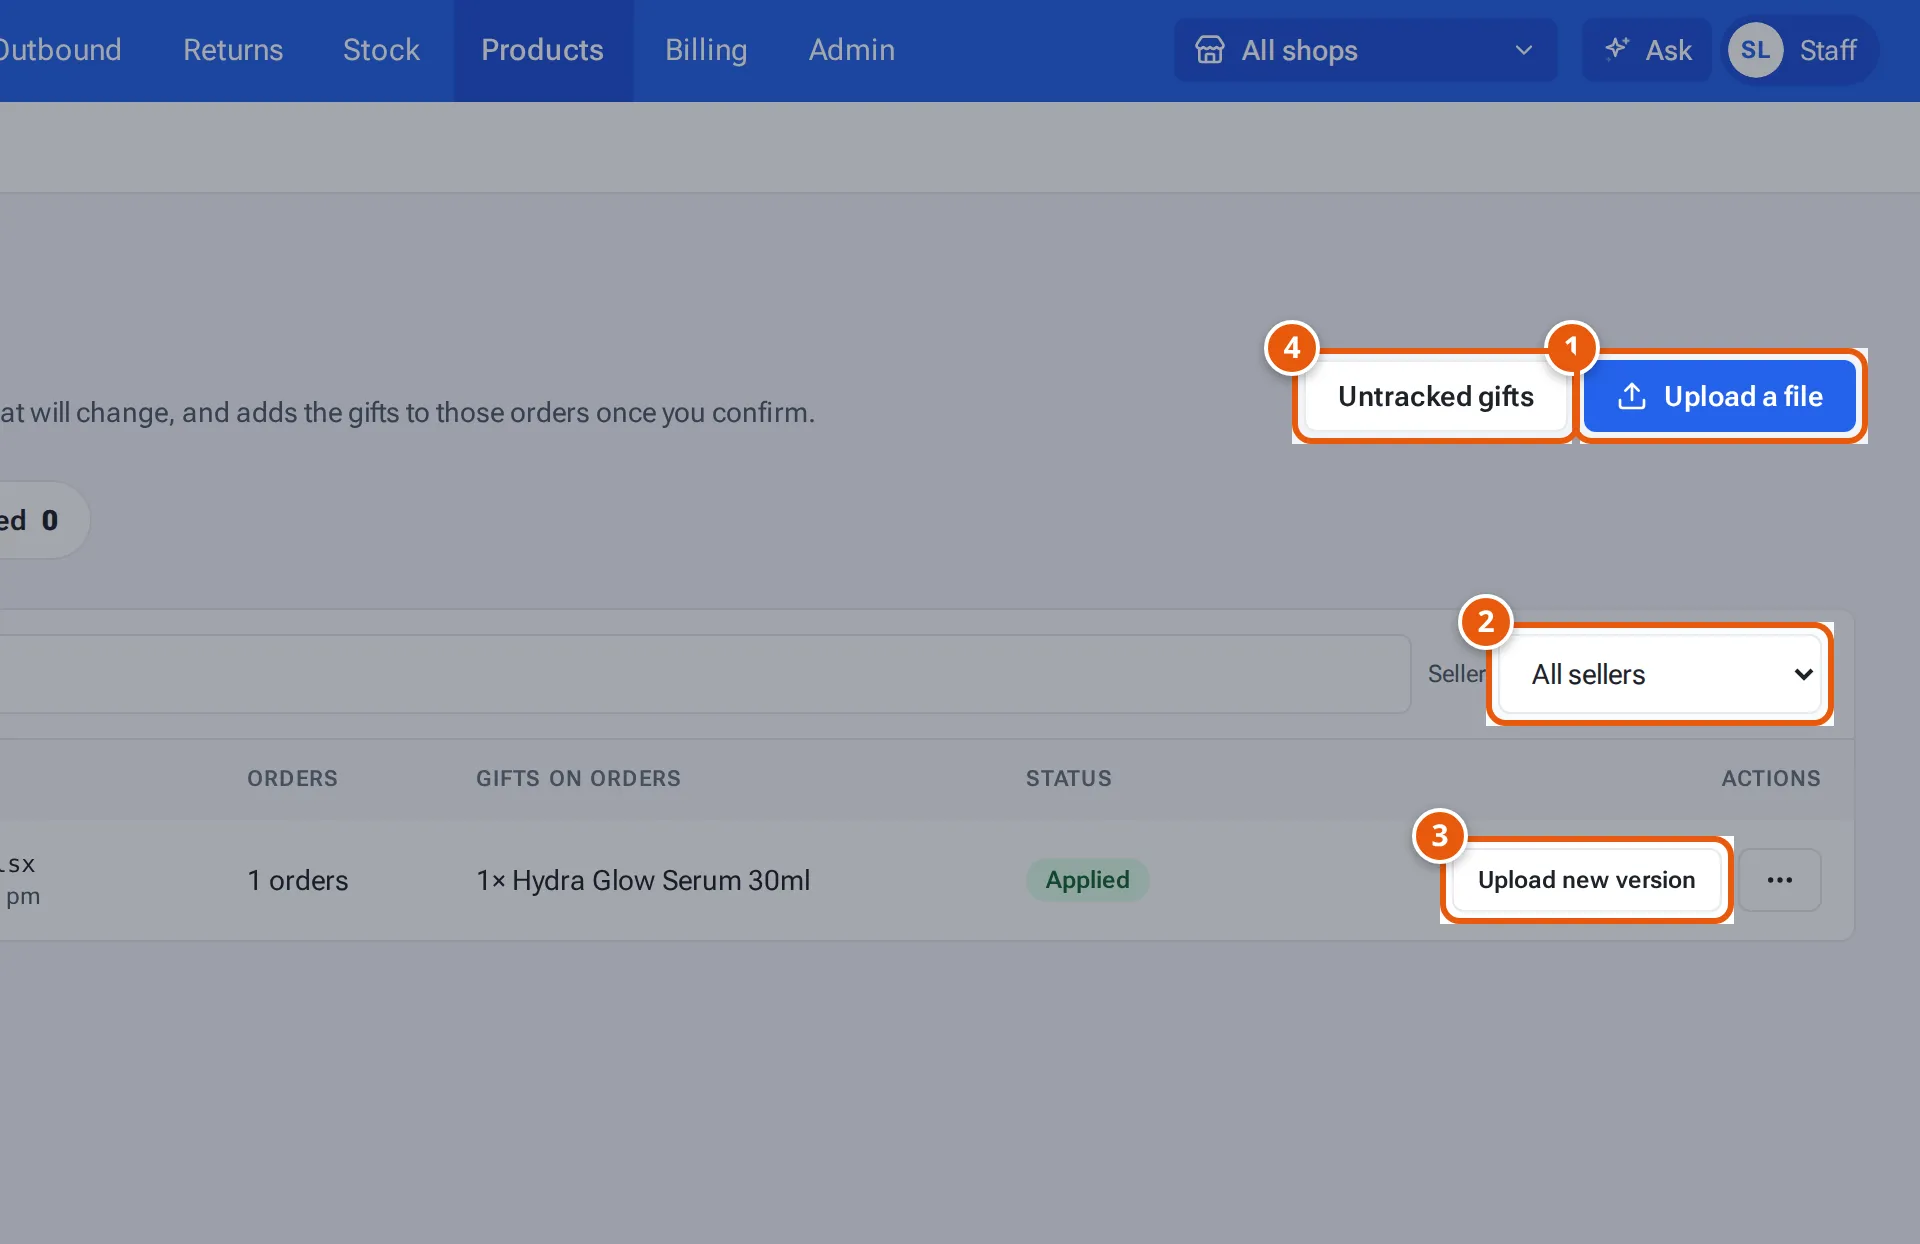This screenshot has width=1920, height=1244.
Task: Click Upload new version button
Action: pos(1587,880)
